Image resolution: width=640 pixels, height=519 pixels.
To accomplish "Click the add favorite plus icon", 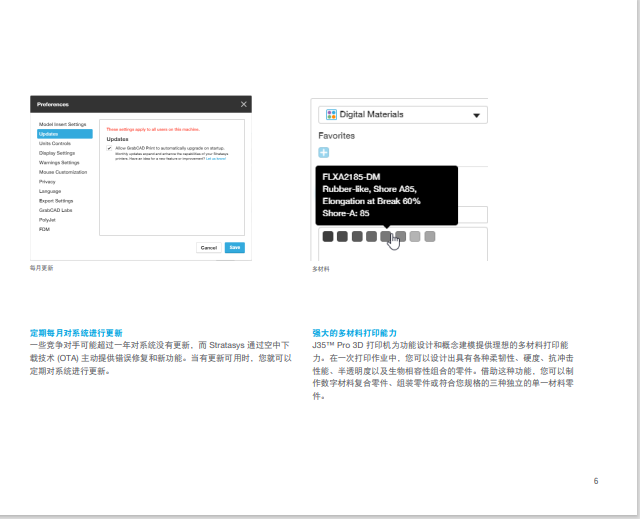I will tap(323, 152).
